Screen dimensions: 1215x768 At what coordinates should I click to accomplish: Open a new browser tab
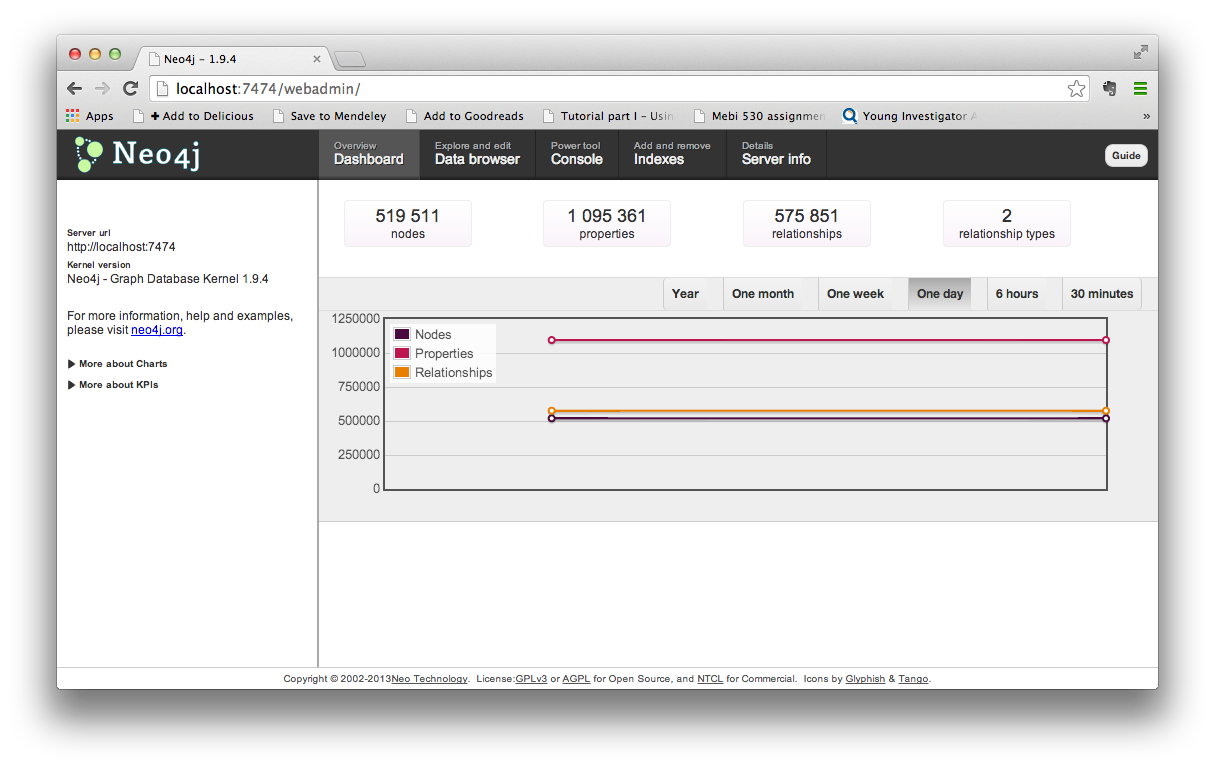(x=350, y=59)
